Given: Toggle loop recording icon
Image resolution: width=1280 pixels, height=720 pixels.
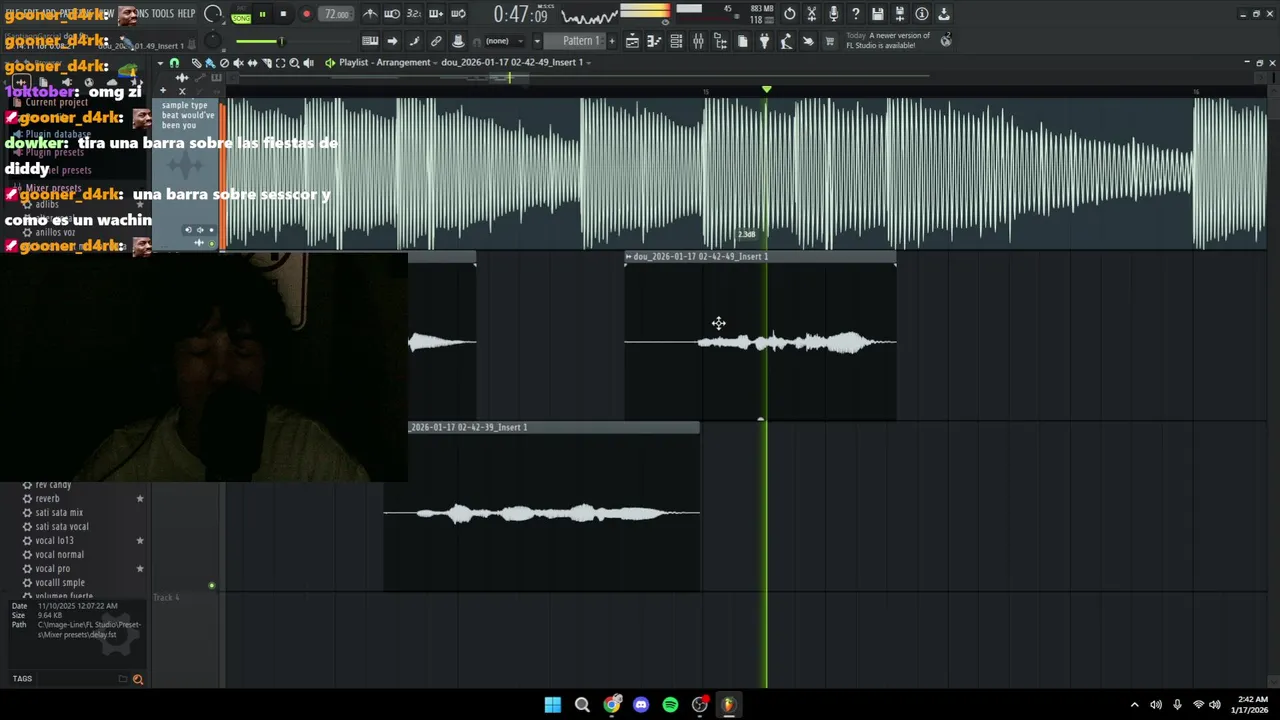Looking at the screenshot, I should 458,14.
